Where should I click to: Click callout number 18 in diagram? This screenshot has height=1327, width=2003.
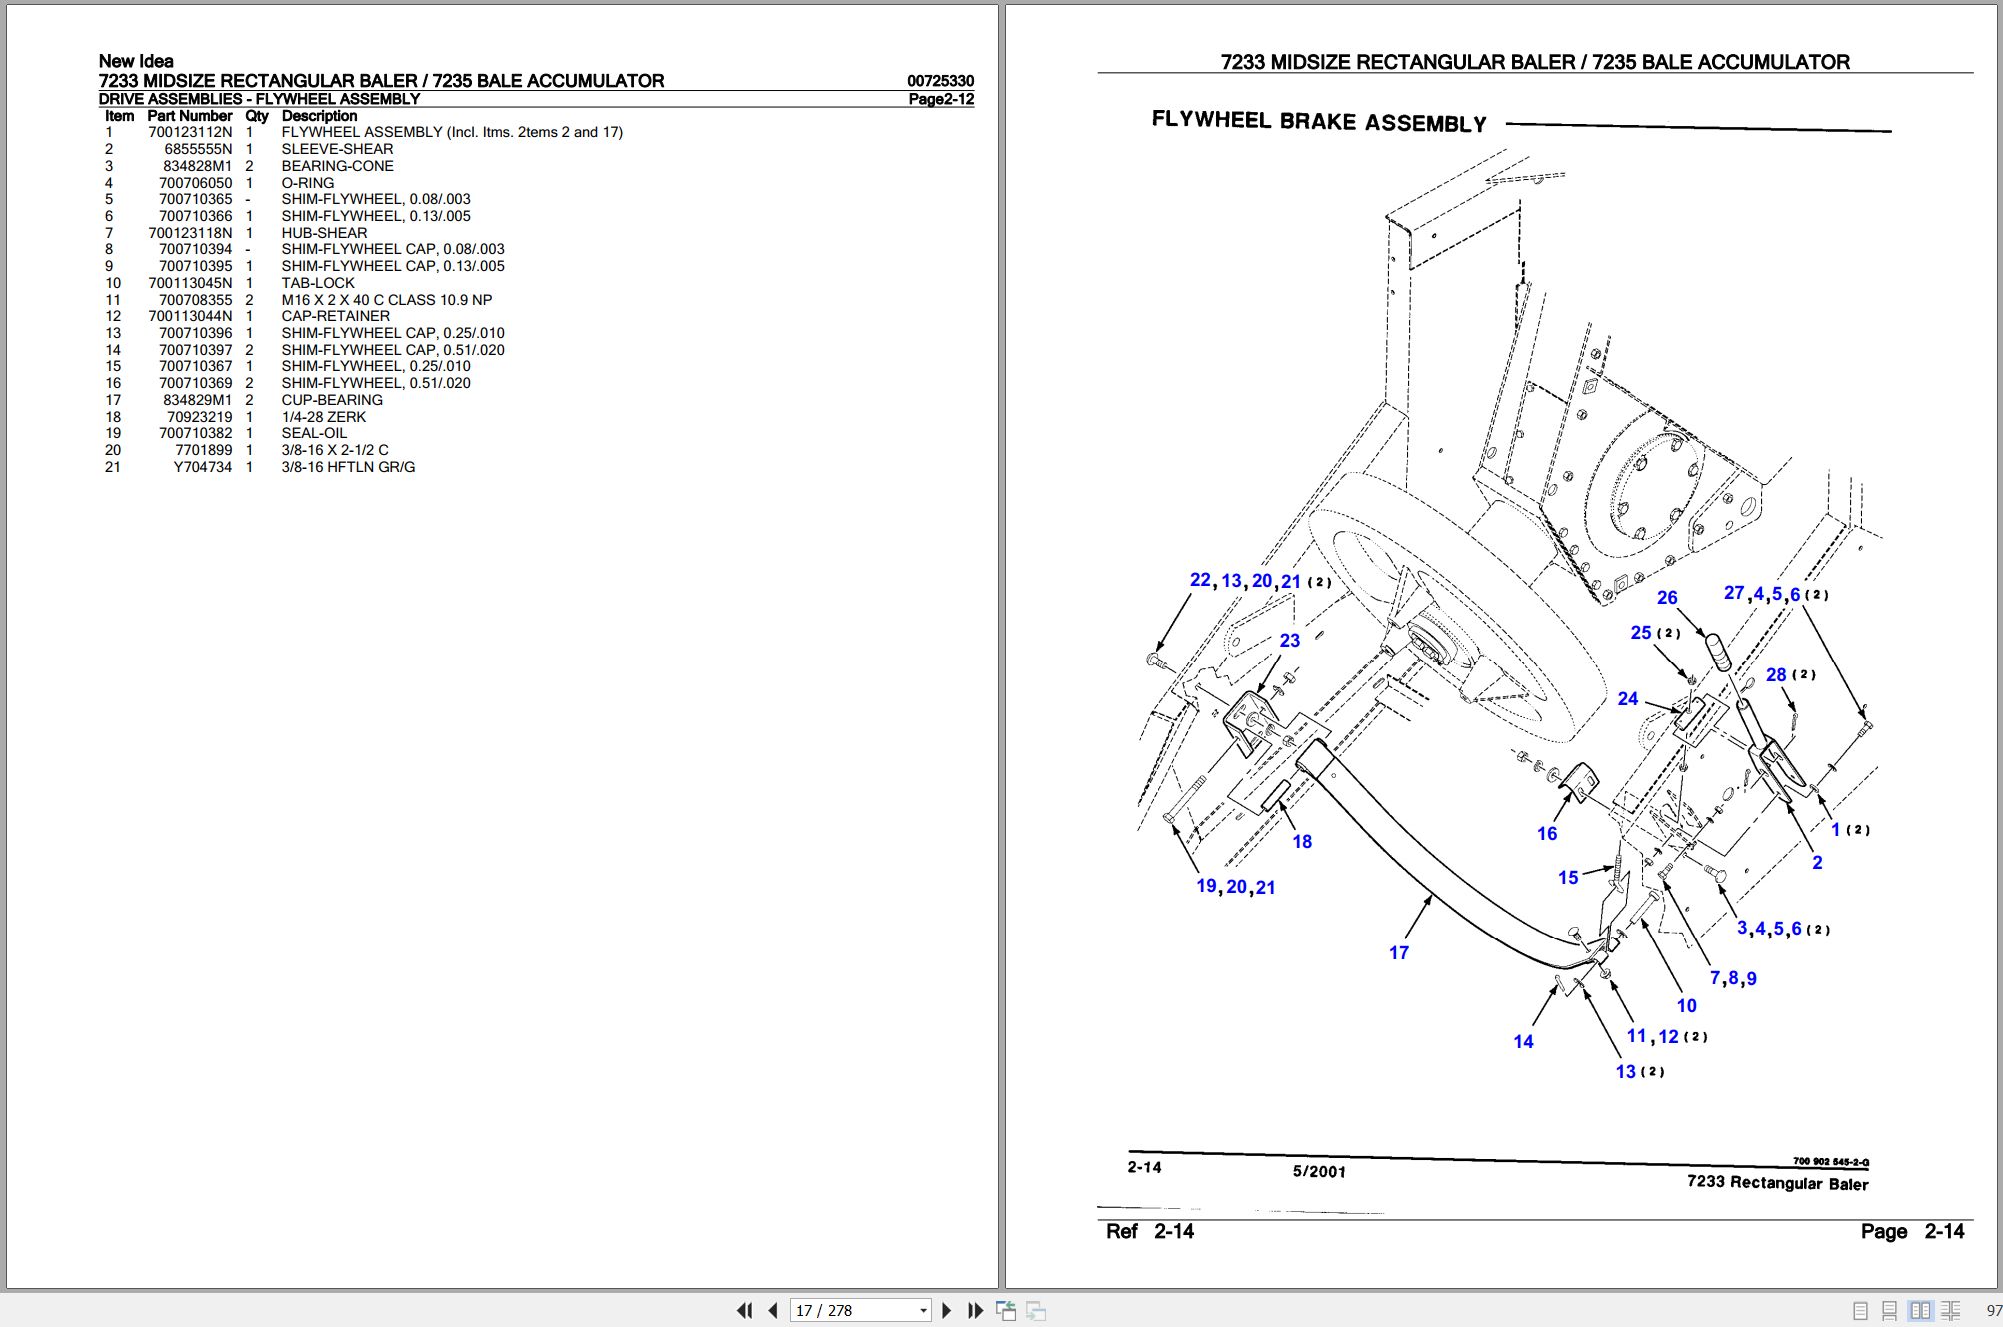[x=1301, y=842]
